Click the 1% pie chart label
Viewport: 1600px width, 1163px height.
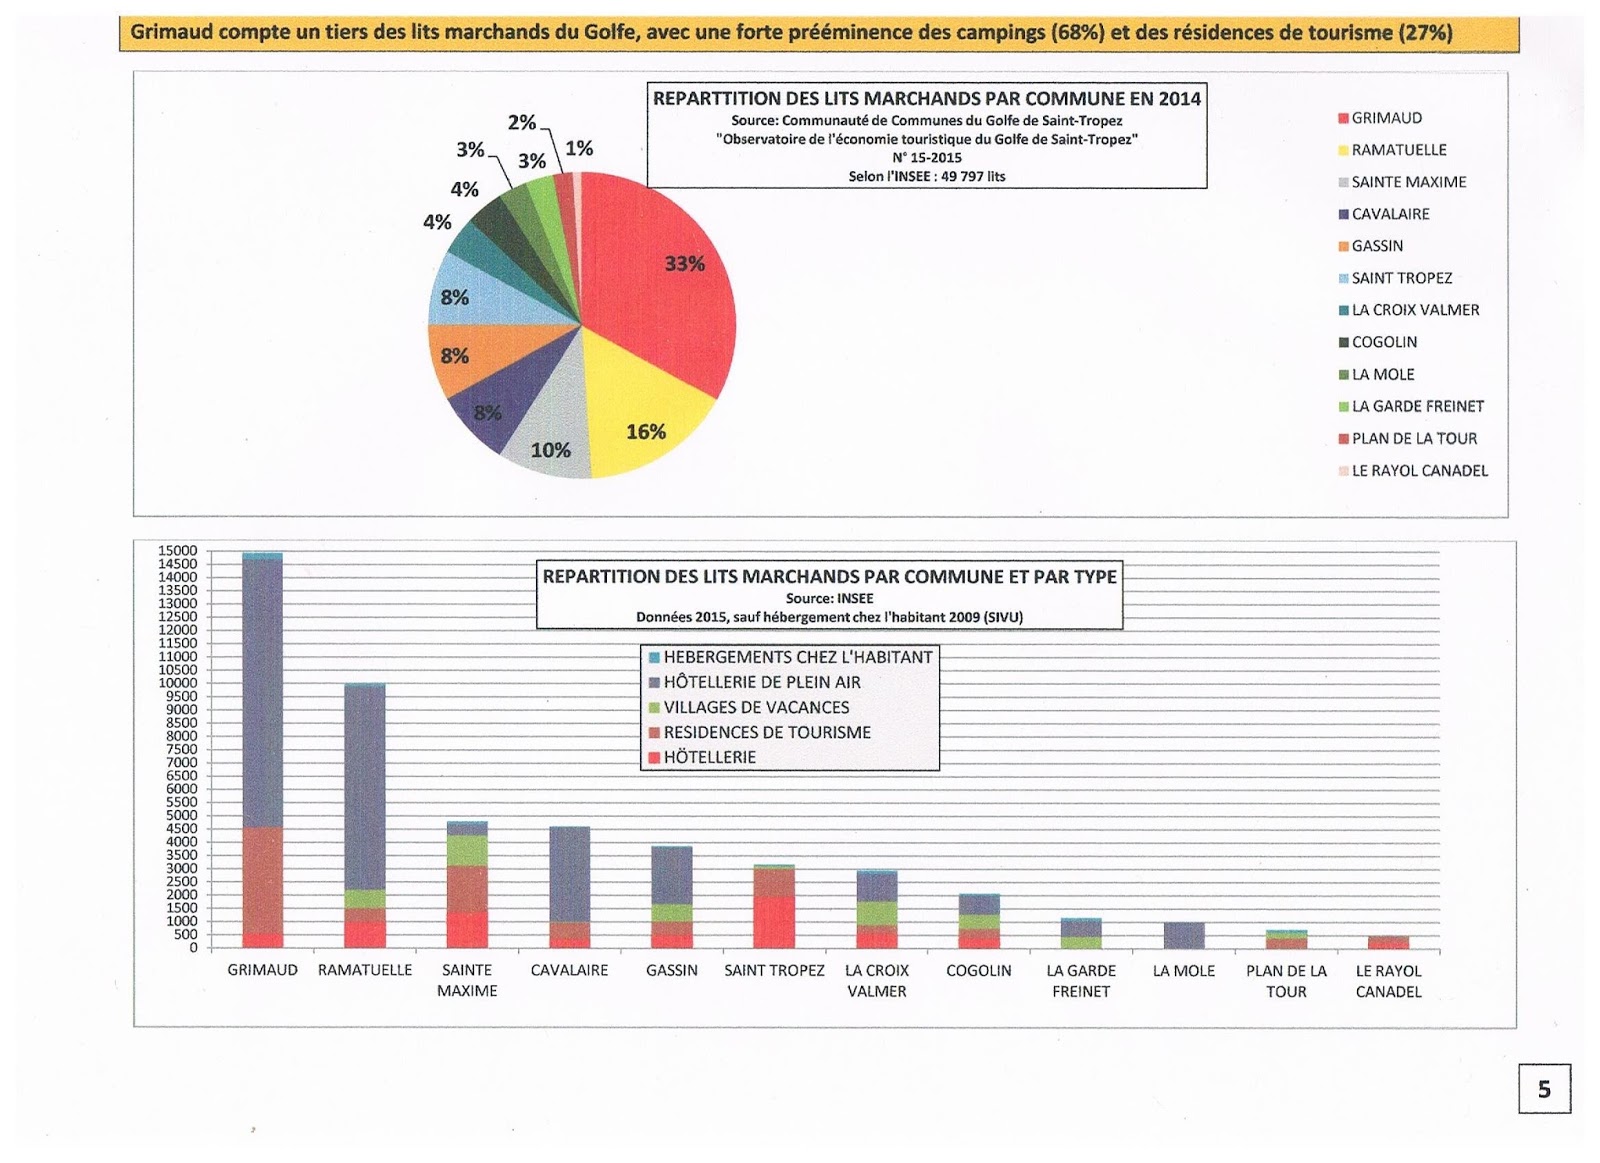pyautogui.click(x=579, y=149)
